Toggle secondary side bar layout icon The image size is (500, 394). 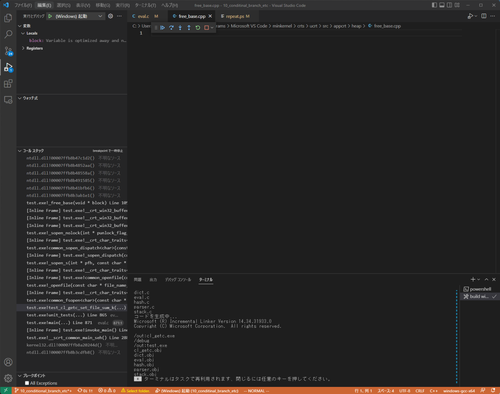(x=449, y=5)
